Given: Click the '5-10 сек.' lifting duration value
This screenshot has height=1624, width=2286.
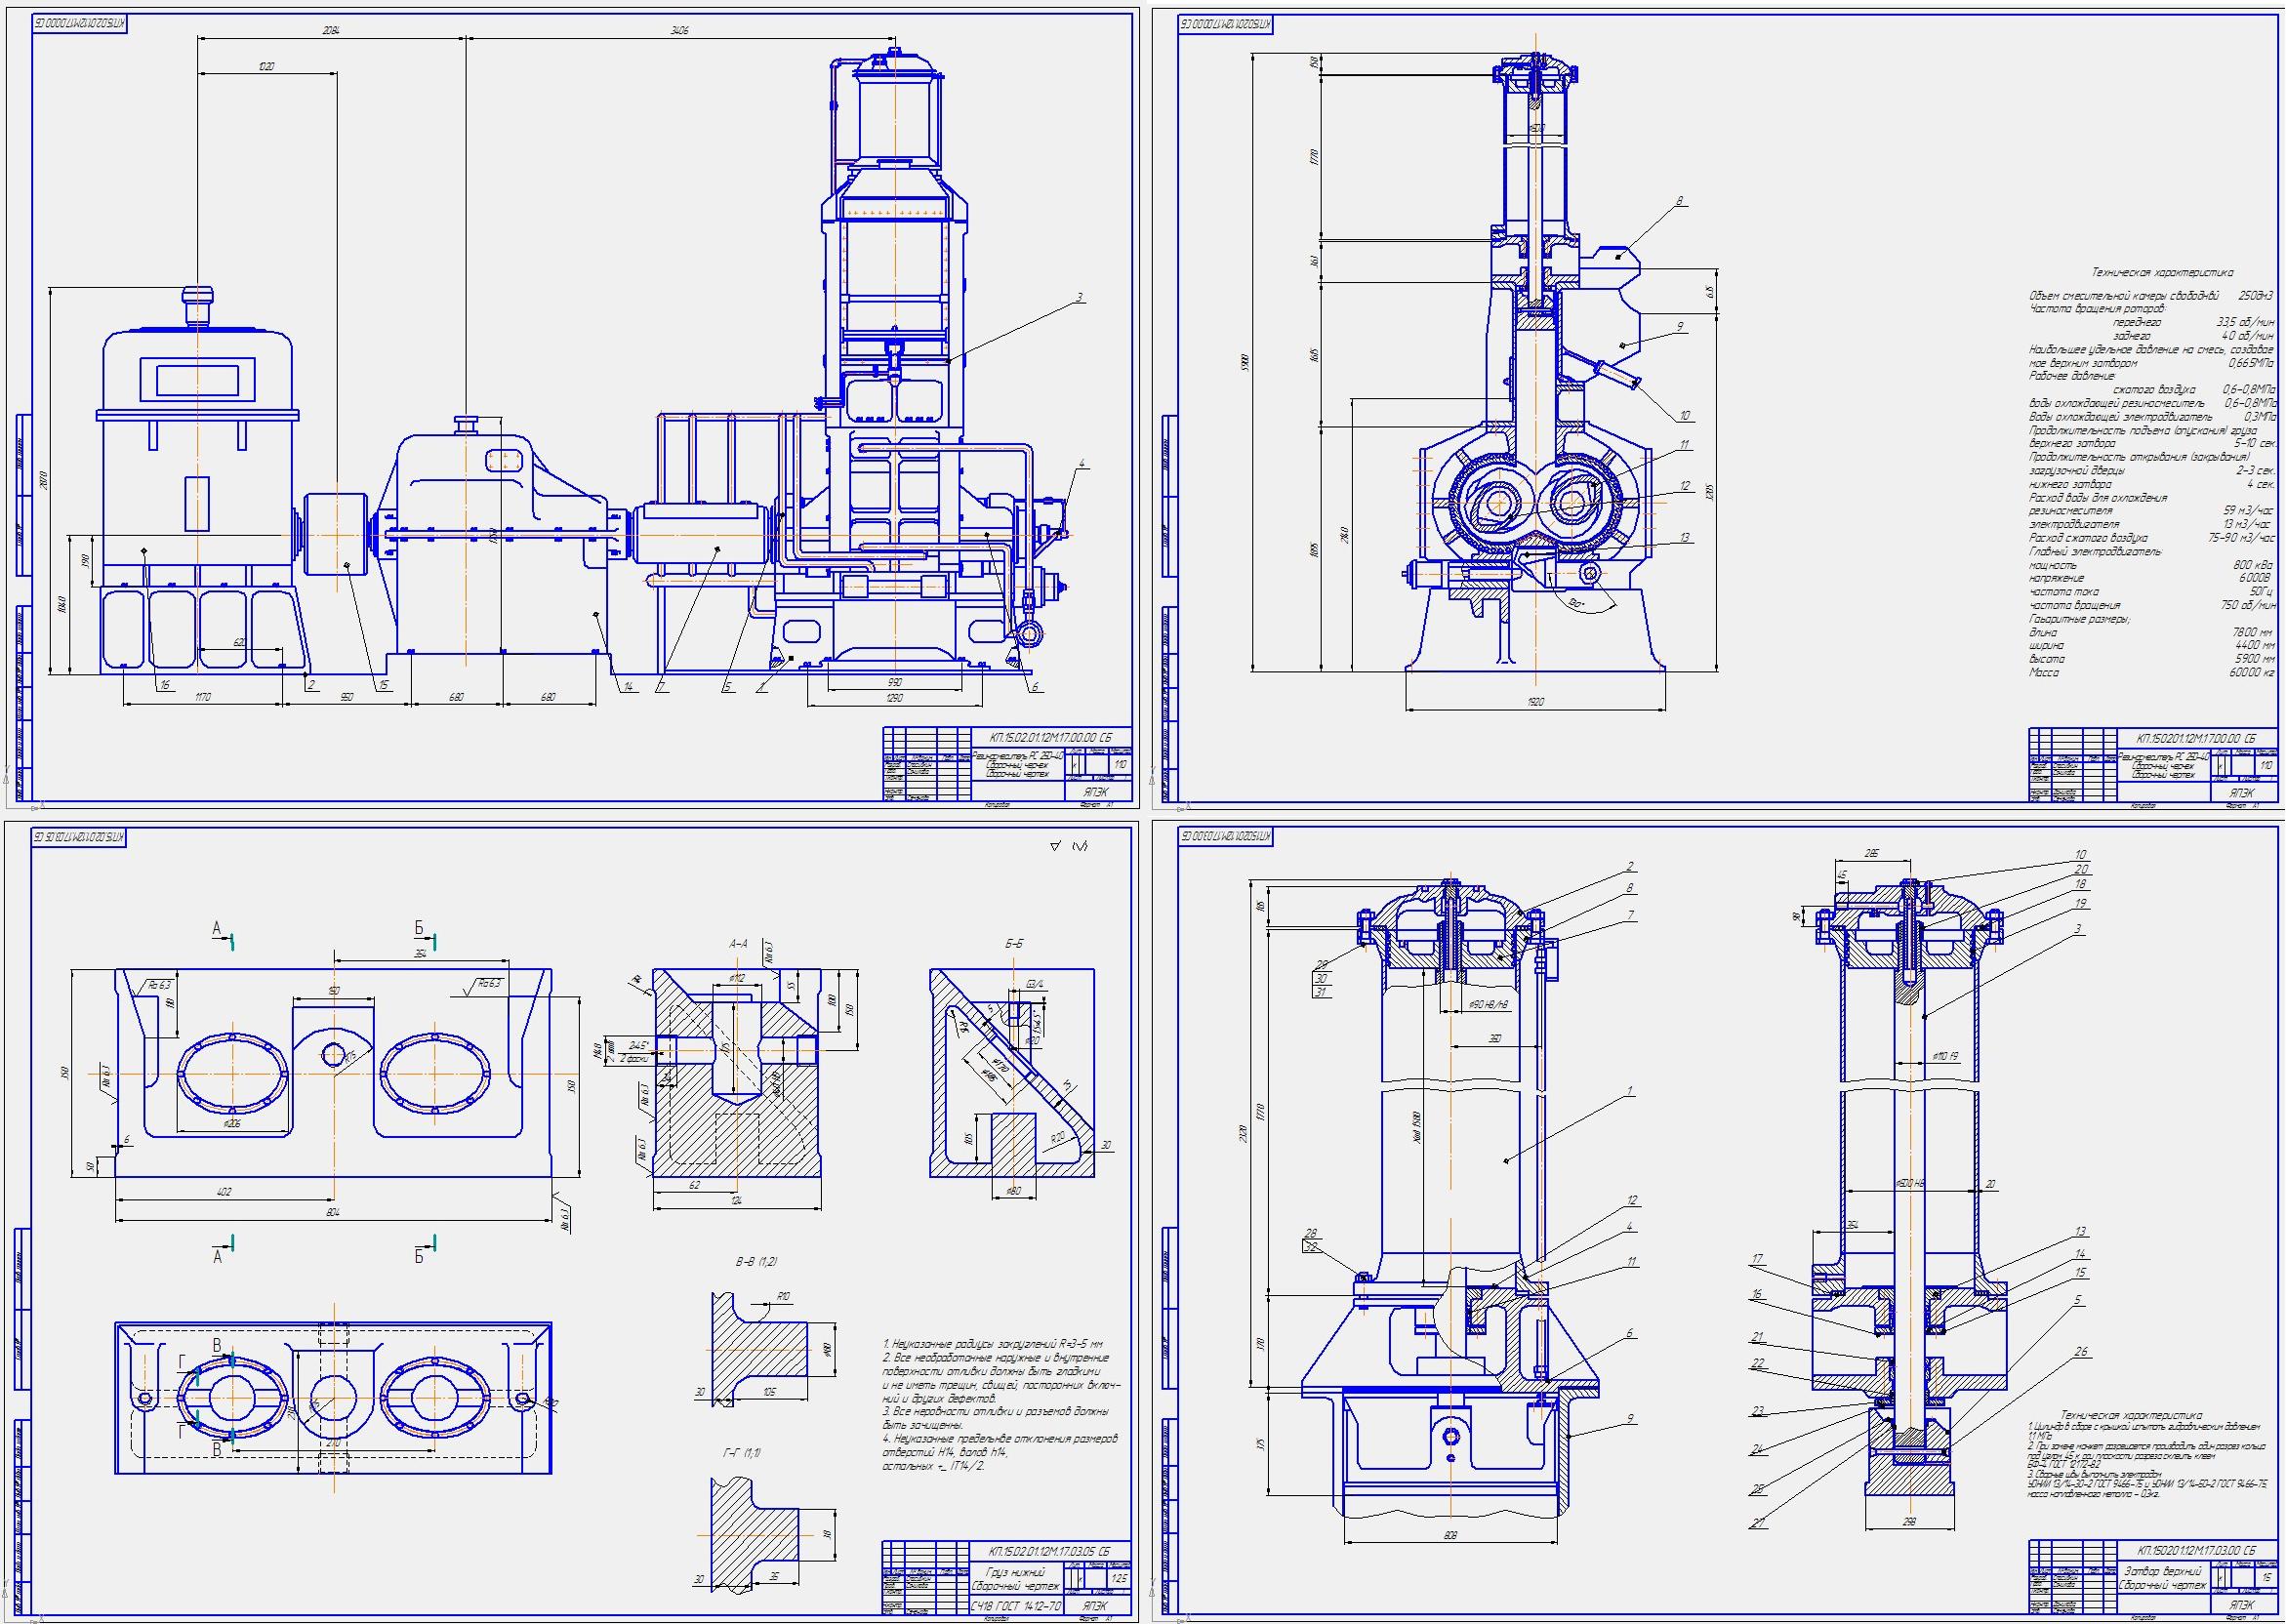Looking at the screenshot, I should point(2255,444).
